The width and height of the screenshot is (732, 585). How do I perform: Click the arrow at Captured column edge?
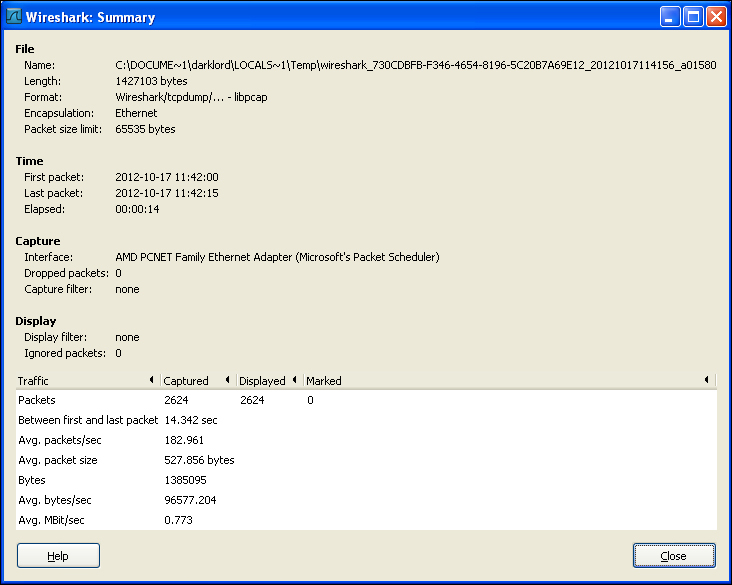pyautogui.click(x=227, y=380)
